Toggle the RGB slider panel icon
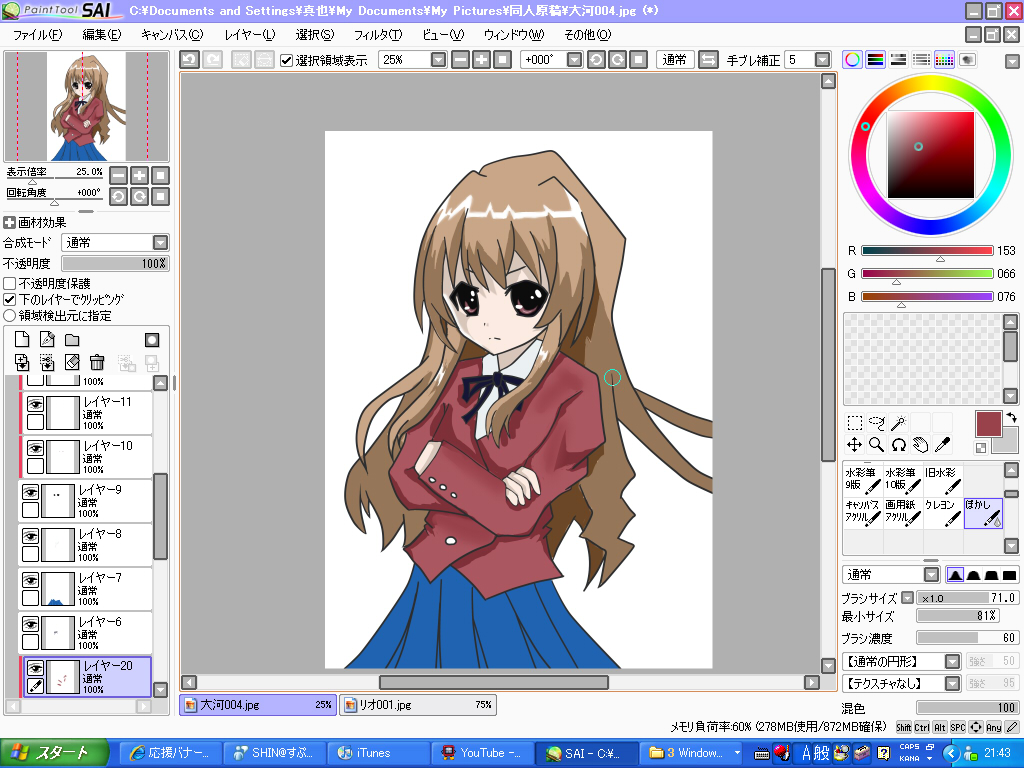Image resolution: width=1024 pixels, height=768 pixels. 875,60
